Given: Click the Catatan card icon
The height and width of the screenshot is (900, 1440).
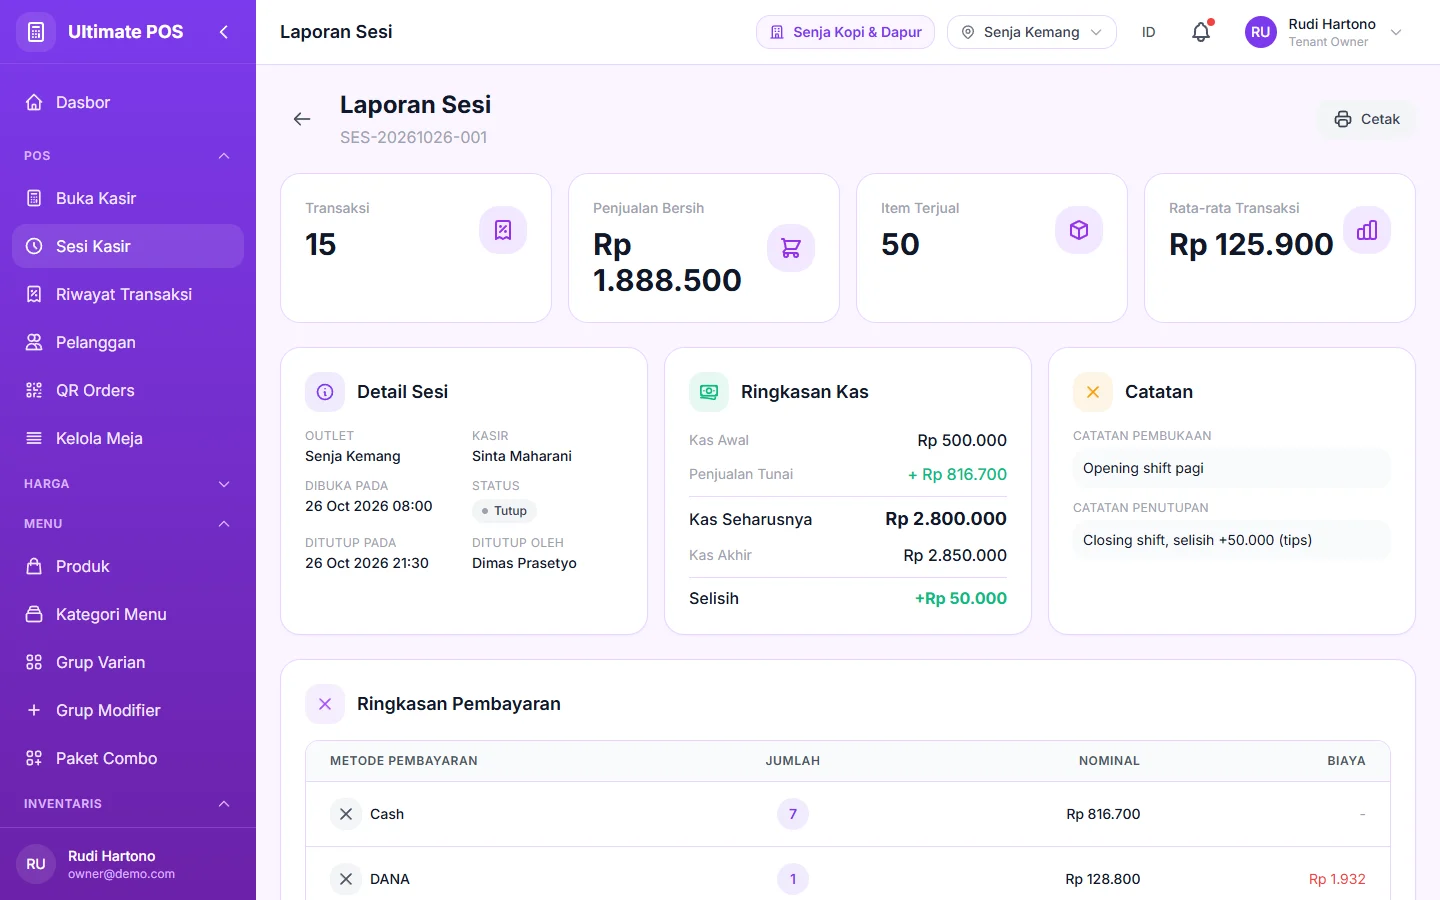Looking at the screenshot, I should 1093,392.
